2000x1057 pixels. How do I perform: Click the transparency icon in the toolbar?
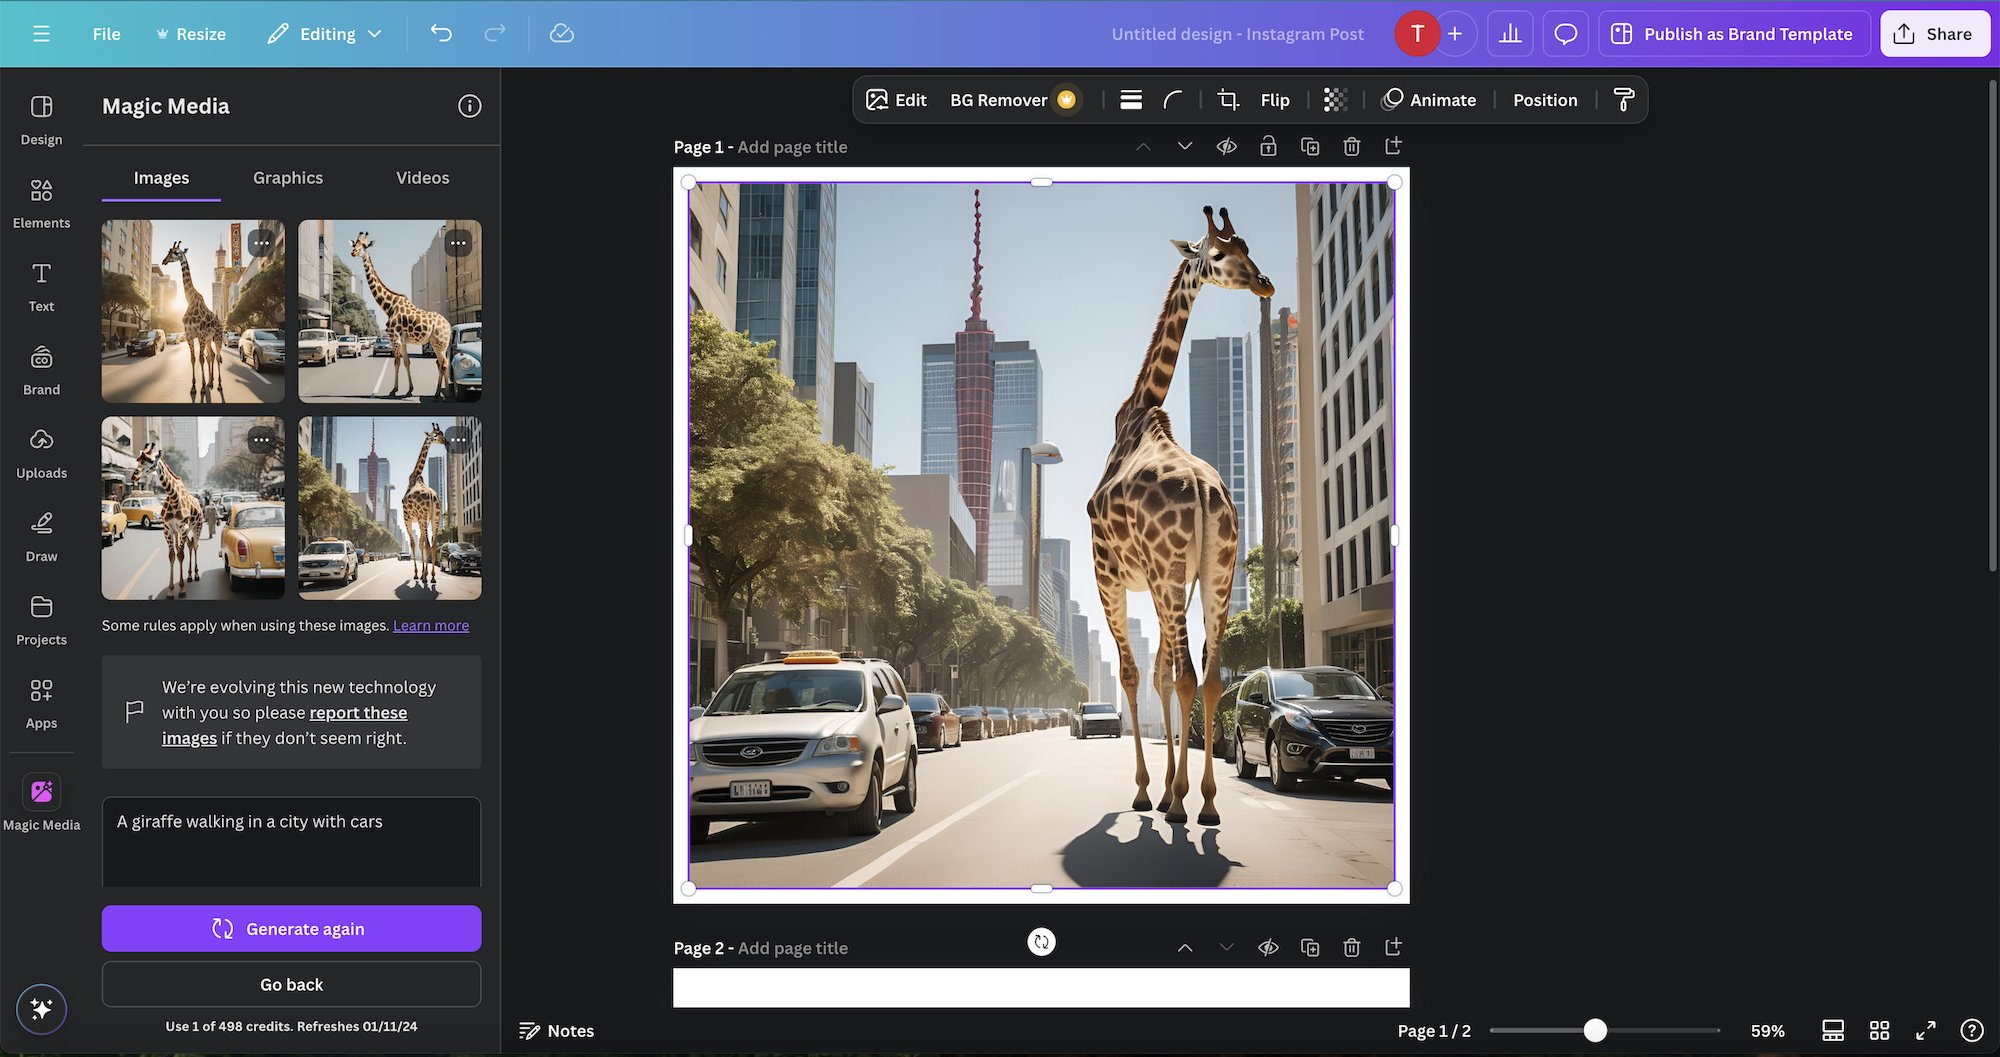pos(1336,99)
